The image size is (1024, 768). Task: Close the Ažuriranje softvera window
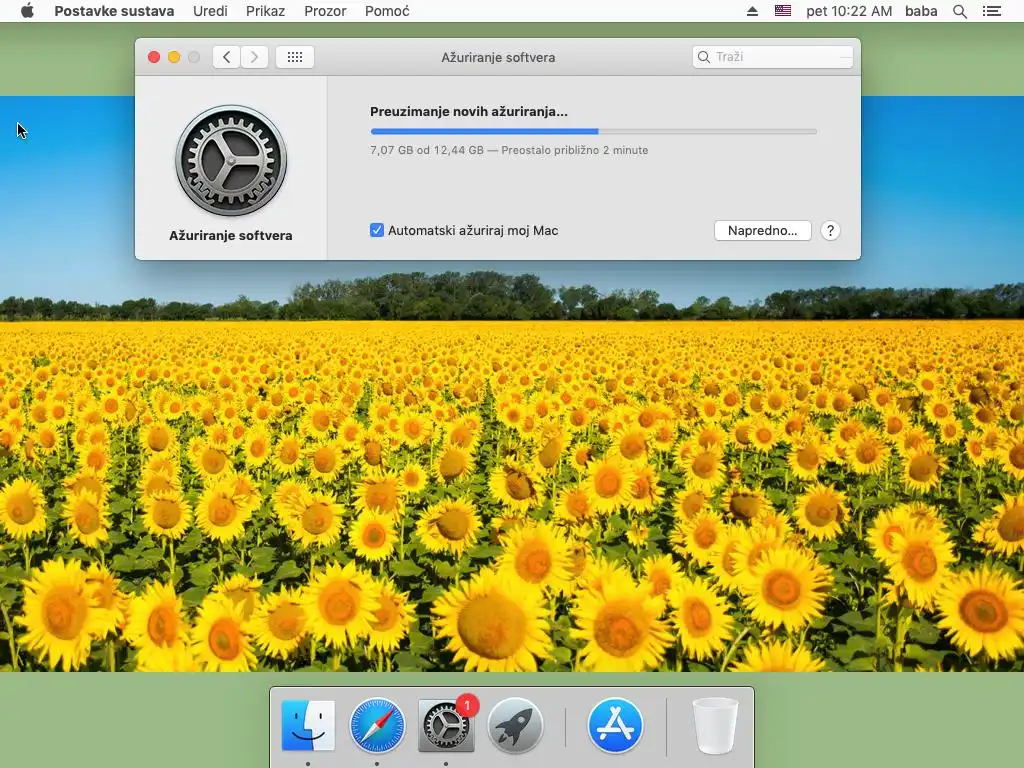point(154,57)
